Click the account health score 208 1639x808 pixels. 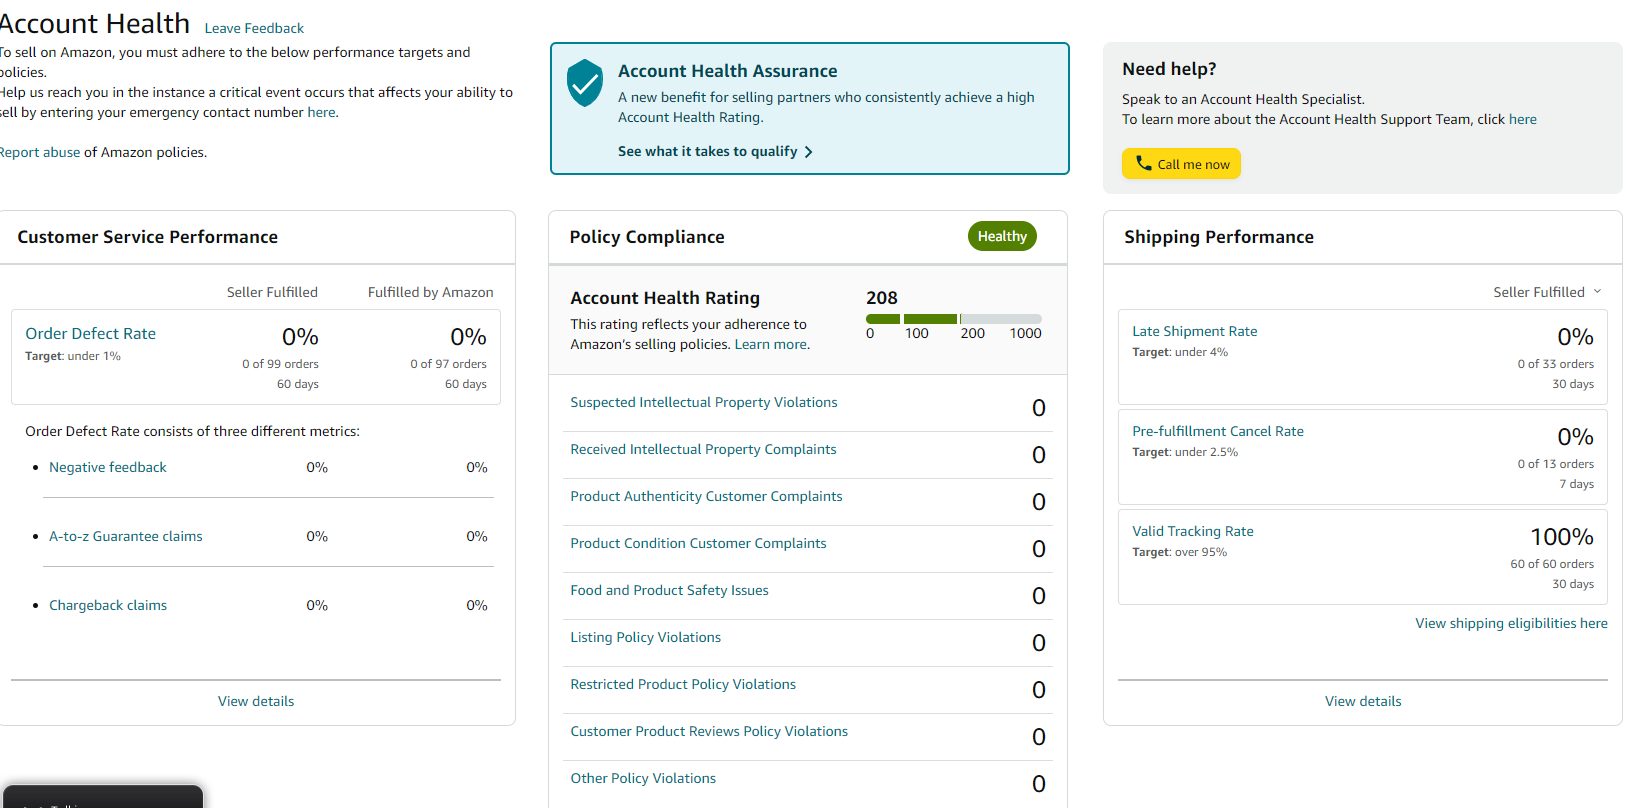pyautogui.click(x=882, y=298)
